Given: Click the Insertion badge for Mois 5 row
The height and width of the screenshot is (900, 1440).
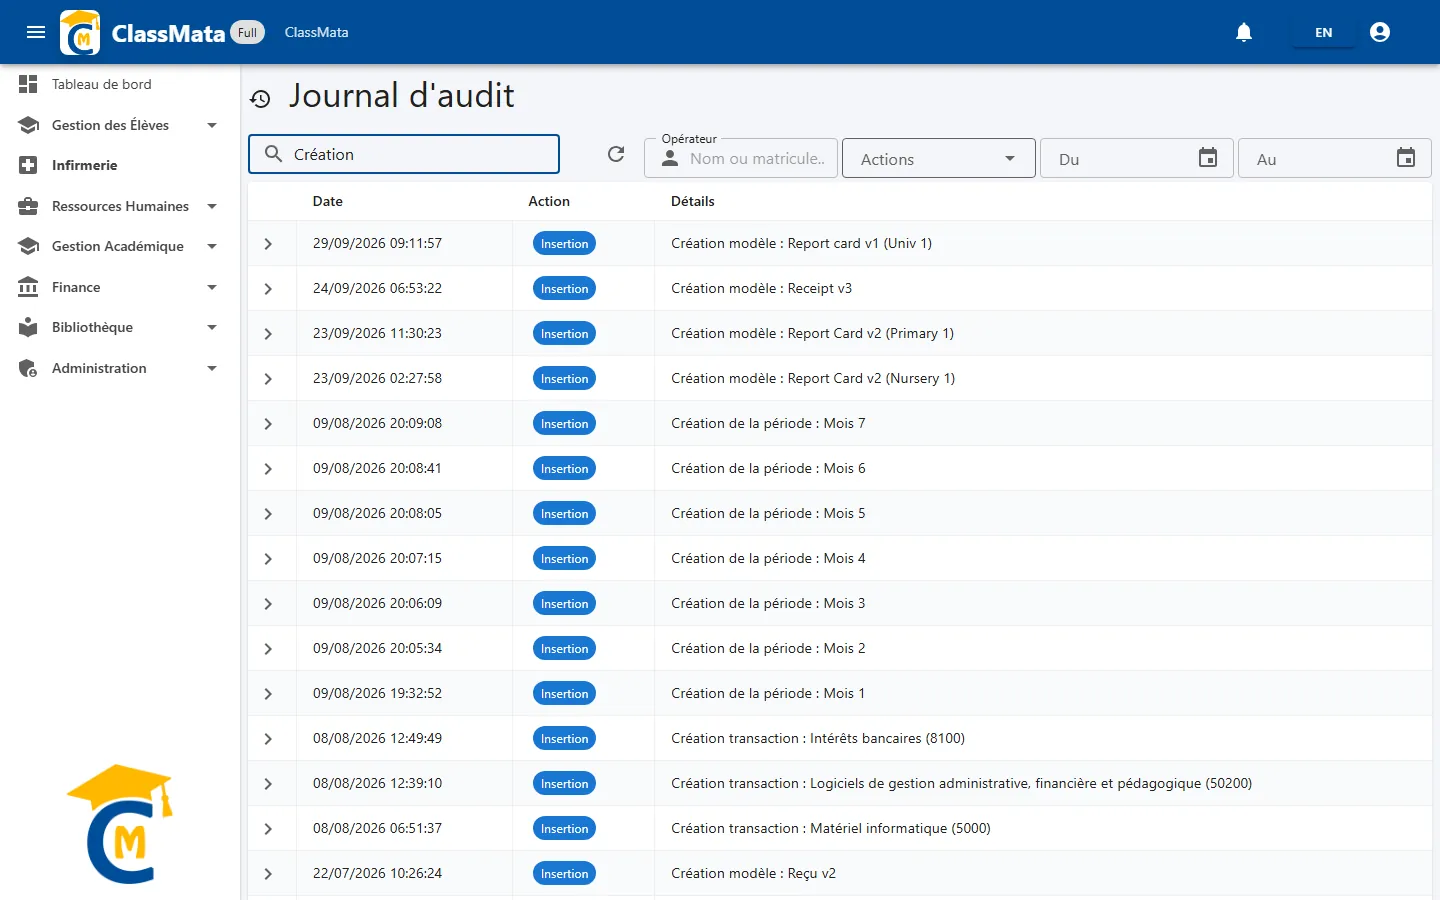Looking at the screenshot, I should (564, 514).
